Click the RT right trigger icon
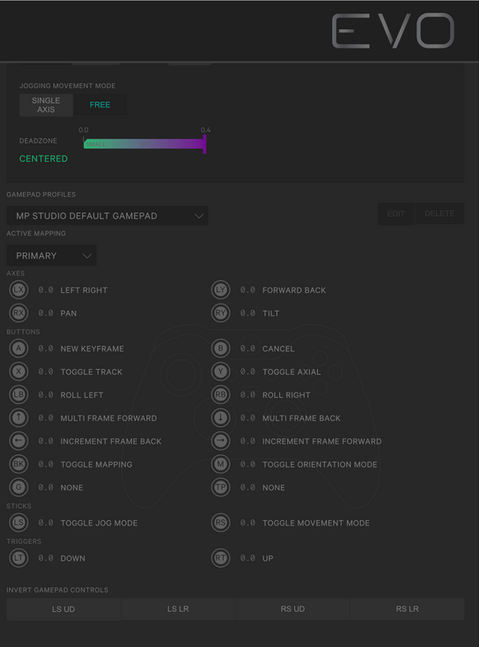This screenshot has height=647, width=479. click(x=221, y=558)
